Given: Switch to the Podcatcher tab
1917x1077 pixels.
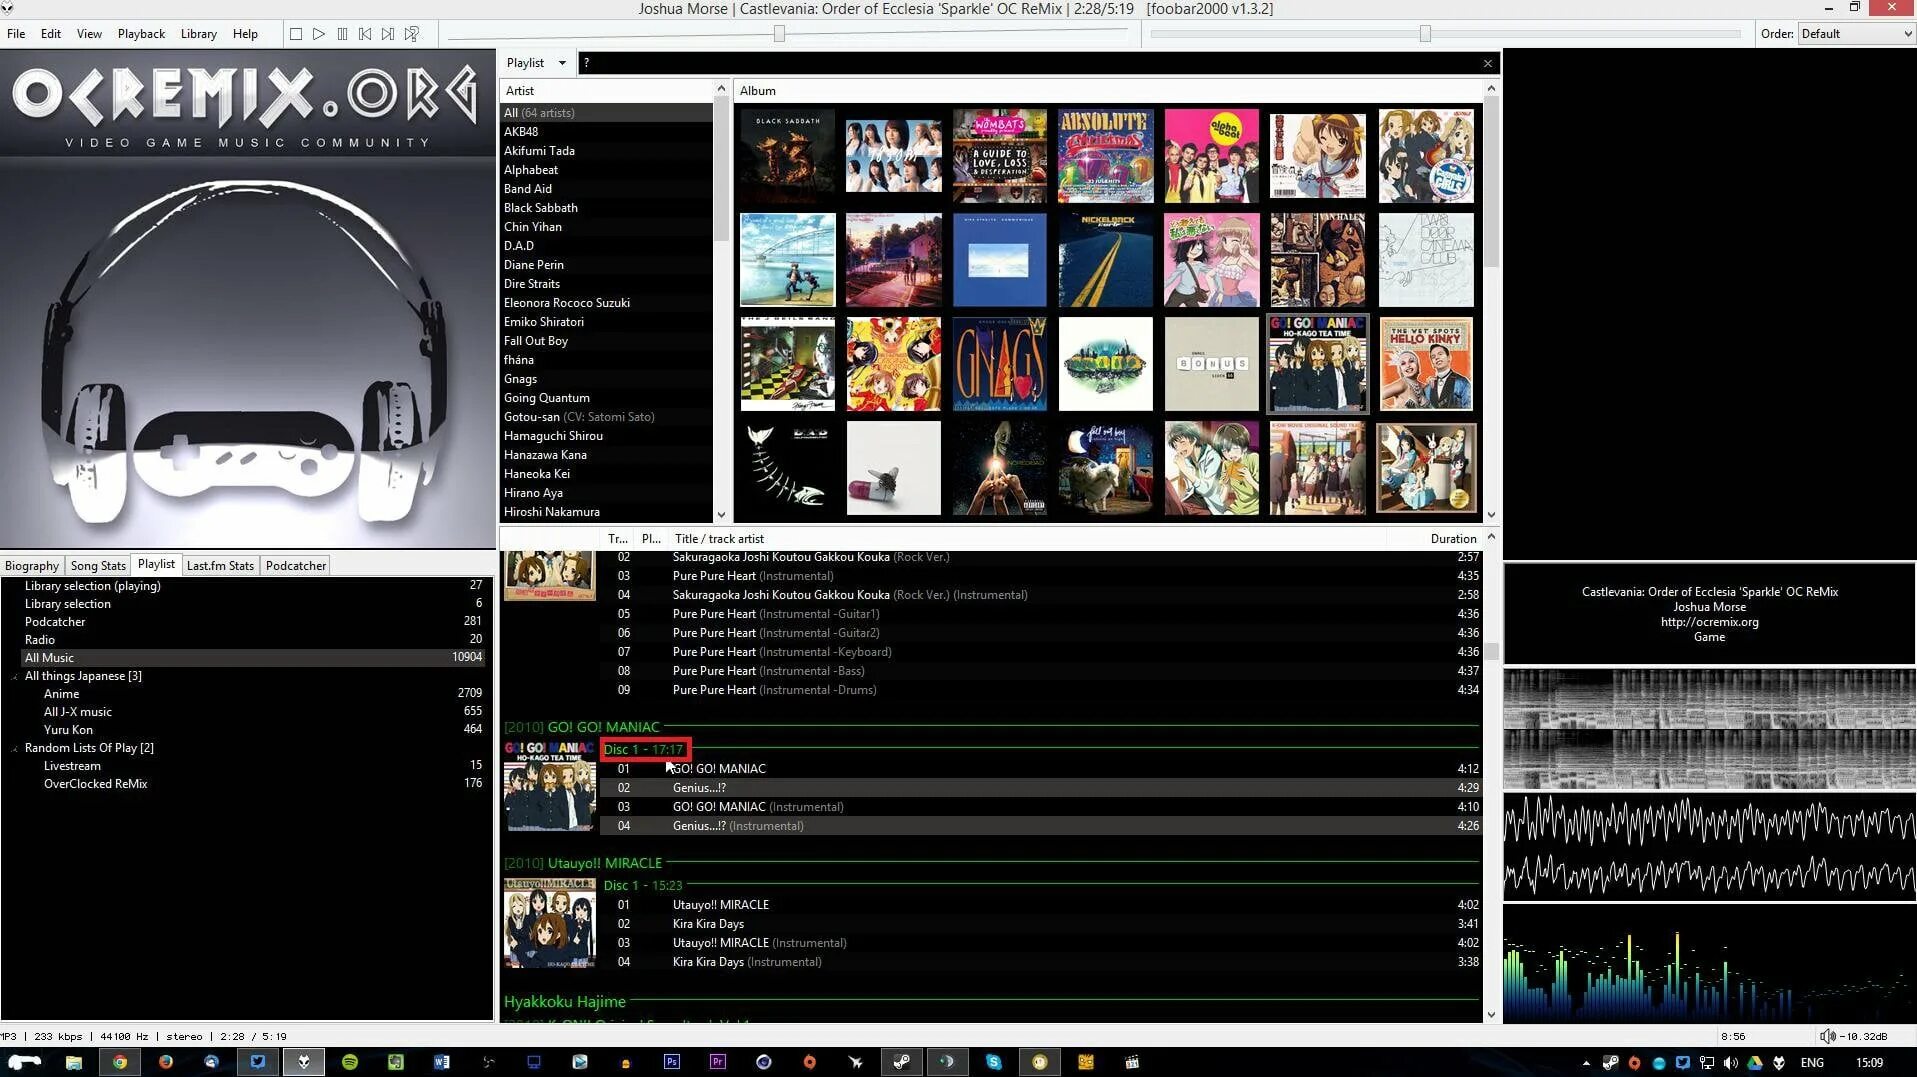Looking at the screenshot, I should tap(296, 566).
